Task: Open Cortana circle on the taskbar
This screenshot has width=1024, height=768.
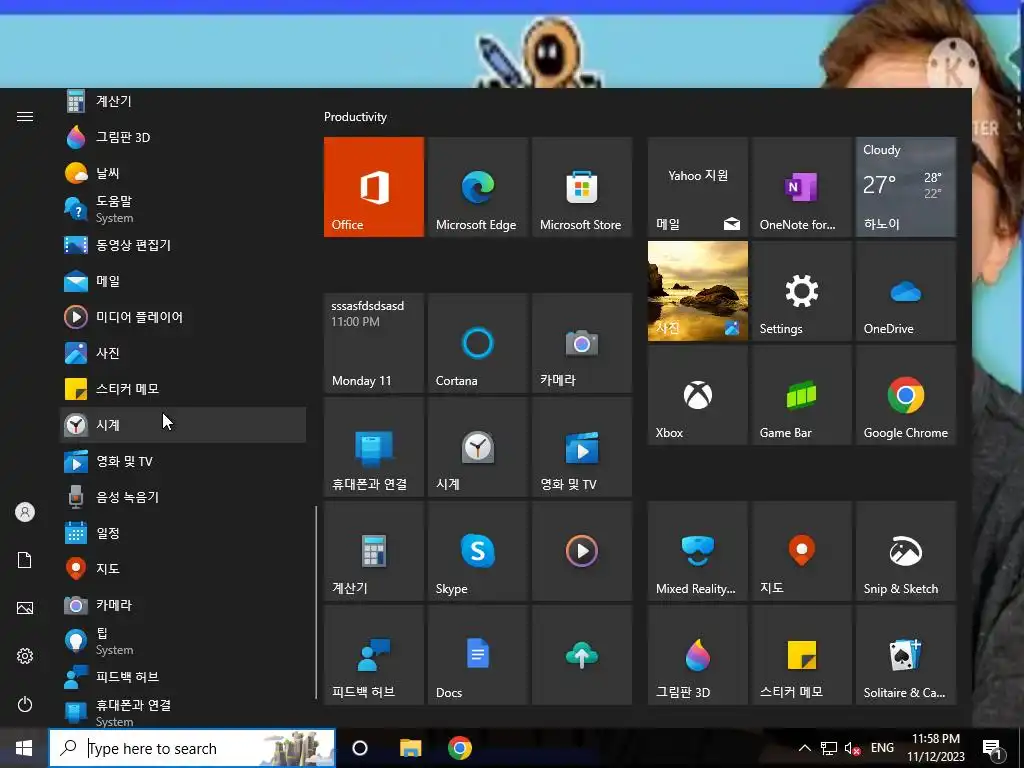Action: coord(360,748)
